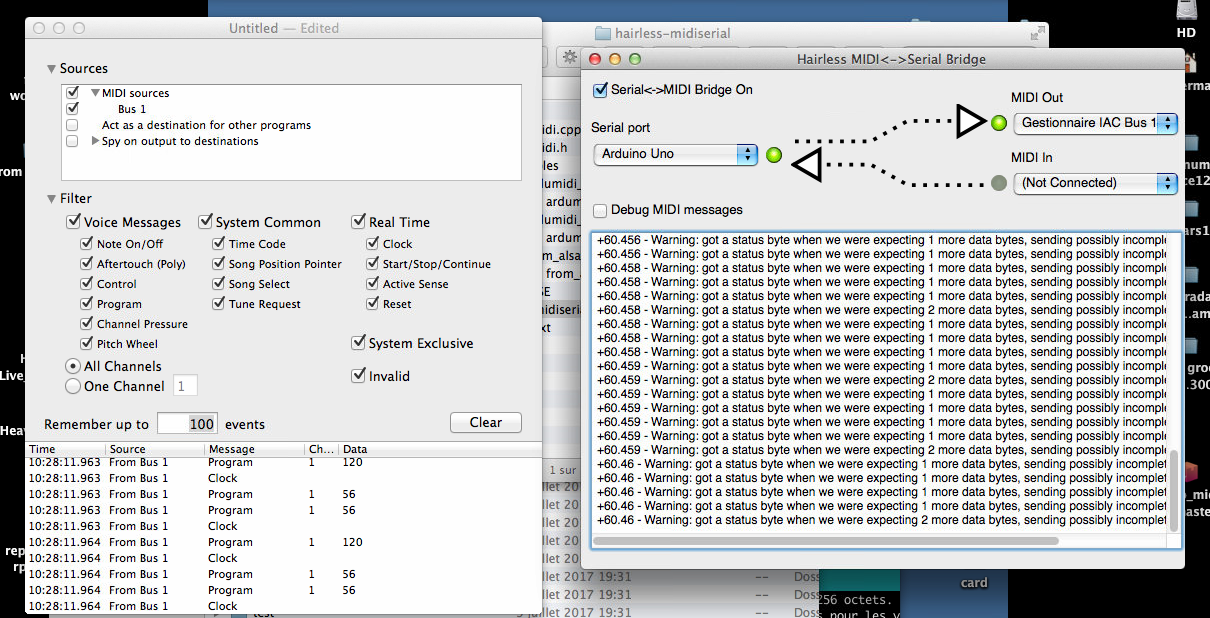Click horizontal scrollbar of Hairless log
1210x618 pixels.
point(827,541)
